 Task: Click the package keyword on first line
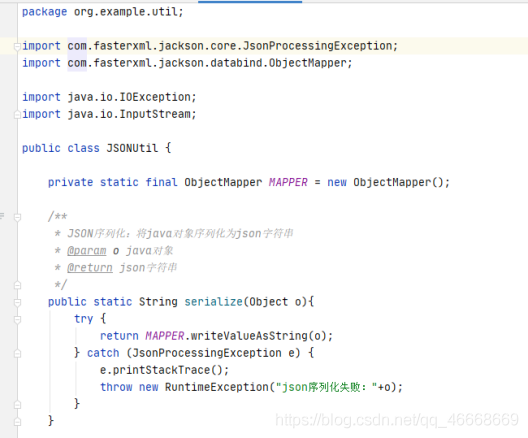pos(44,12)
